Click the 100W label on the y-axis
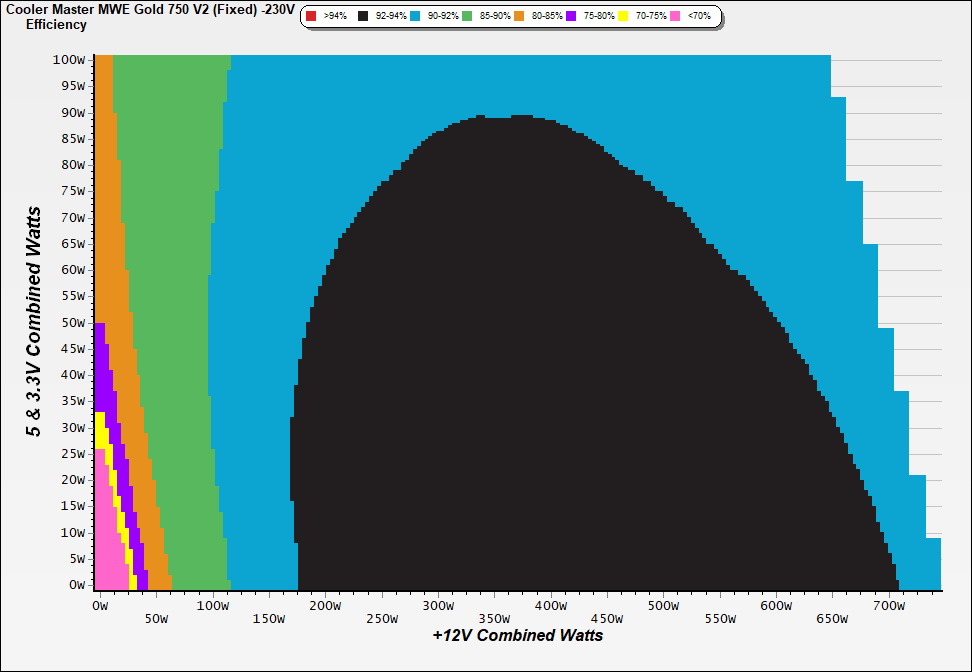 [69, 60]
